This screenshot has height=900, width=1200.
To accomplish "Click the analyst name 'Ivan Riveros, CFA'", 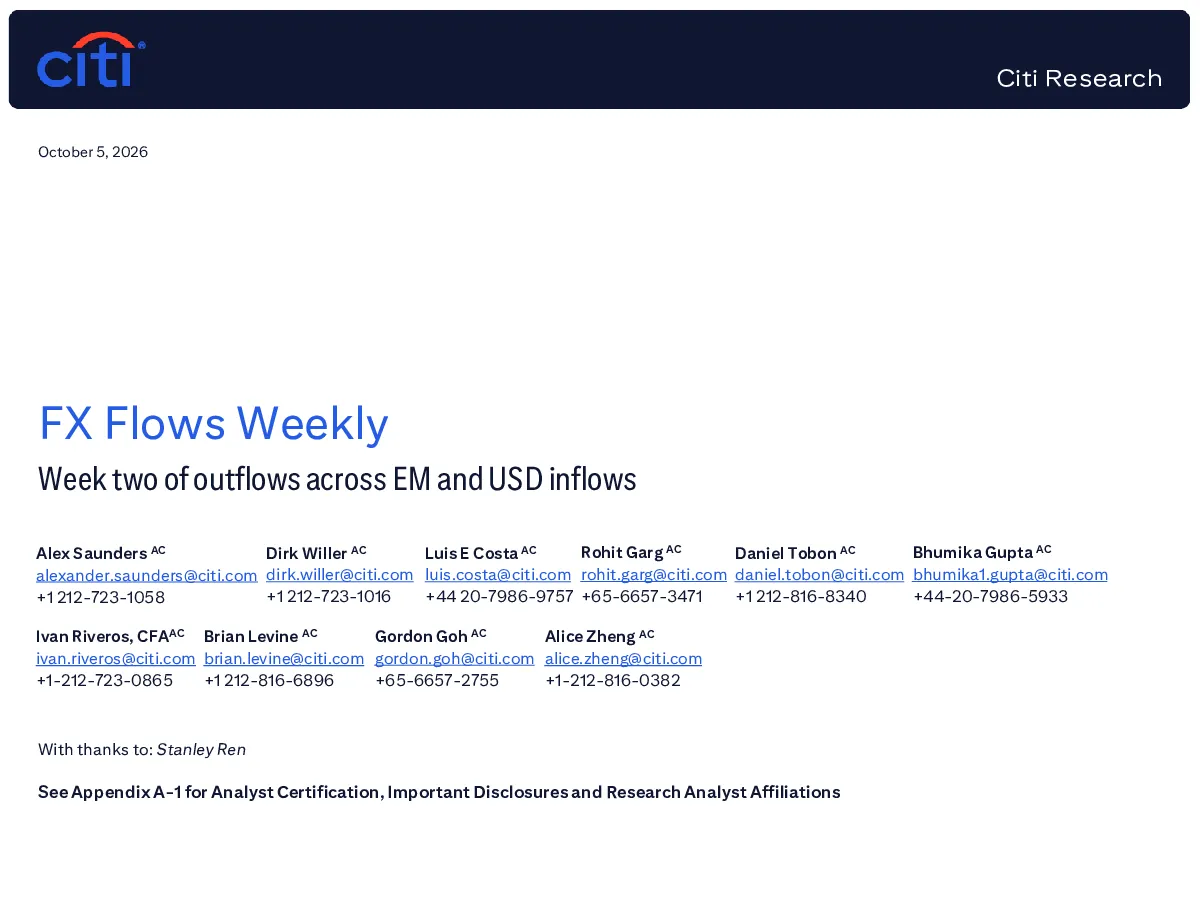I will [103, 636].
